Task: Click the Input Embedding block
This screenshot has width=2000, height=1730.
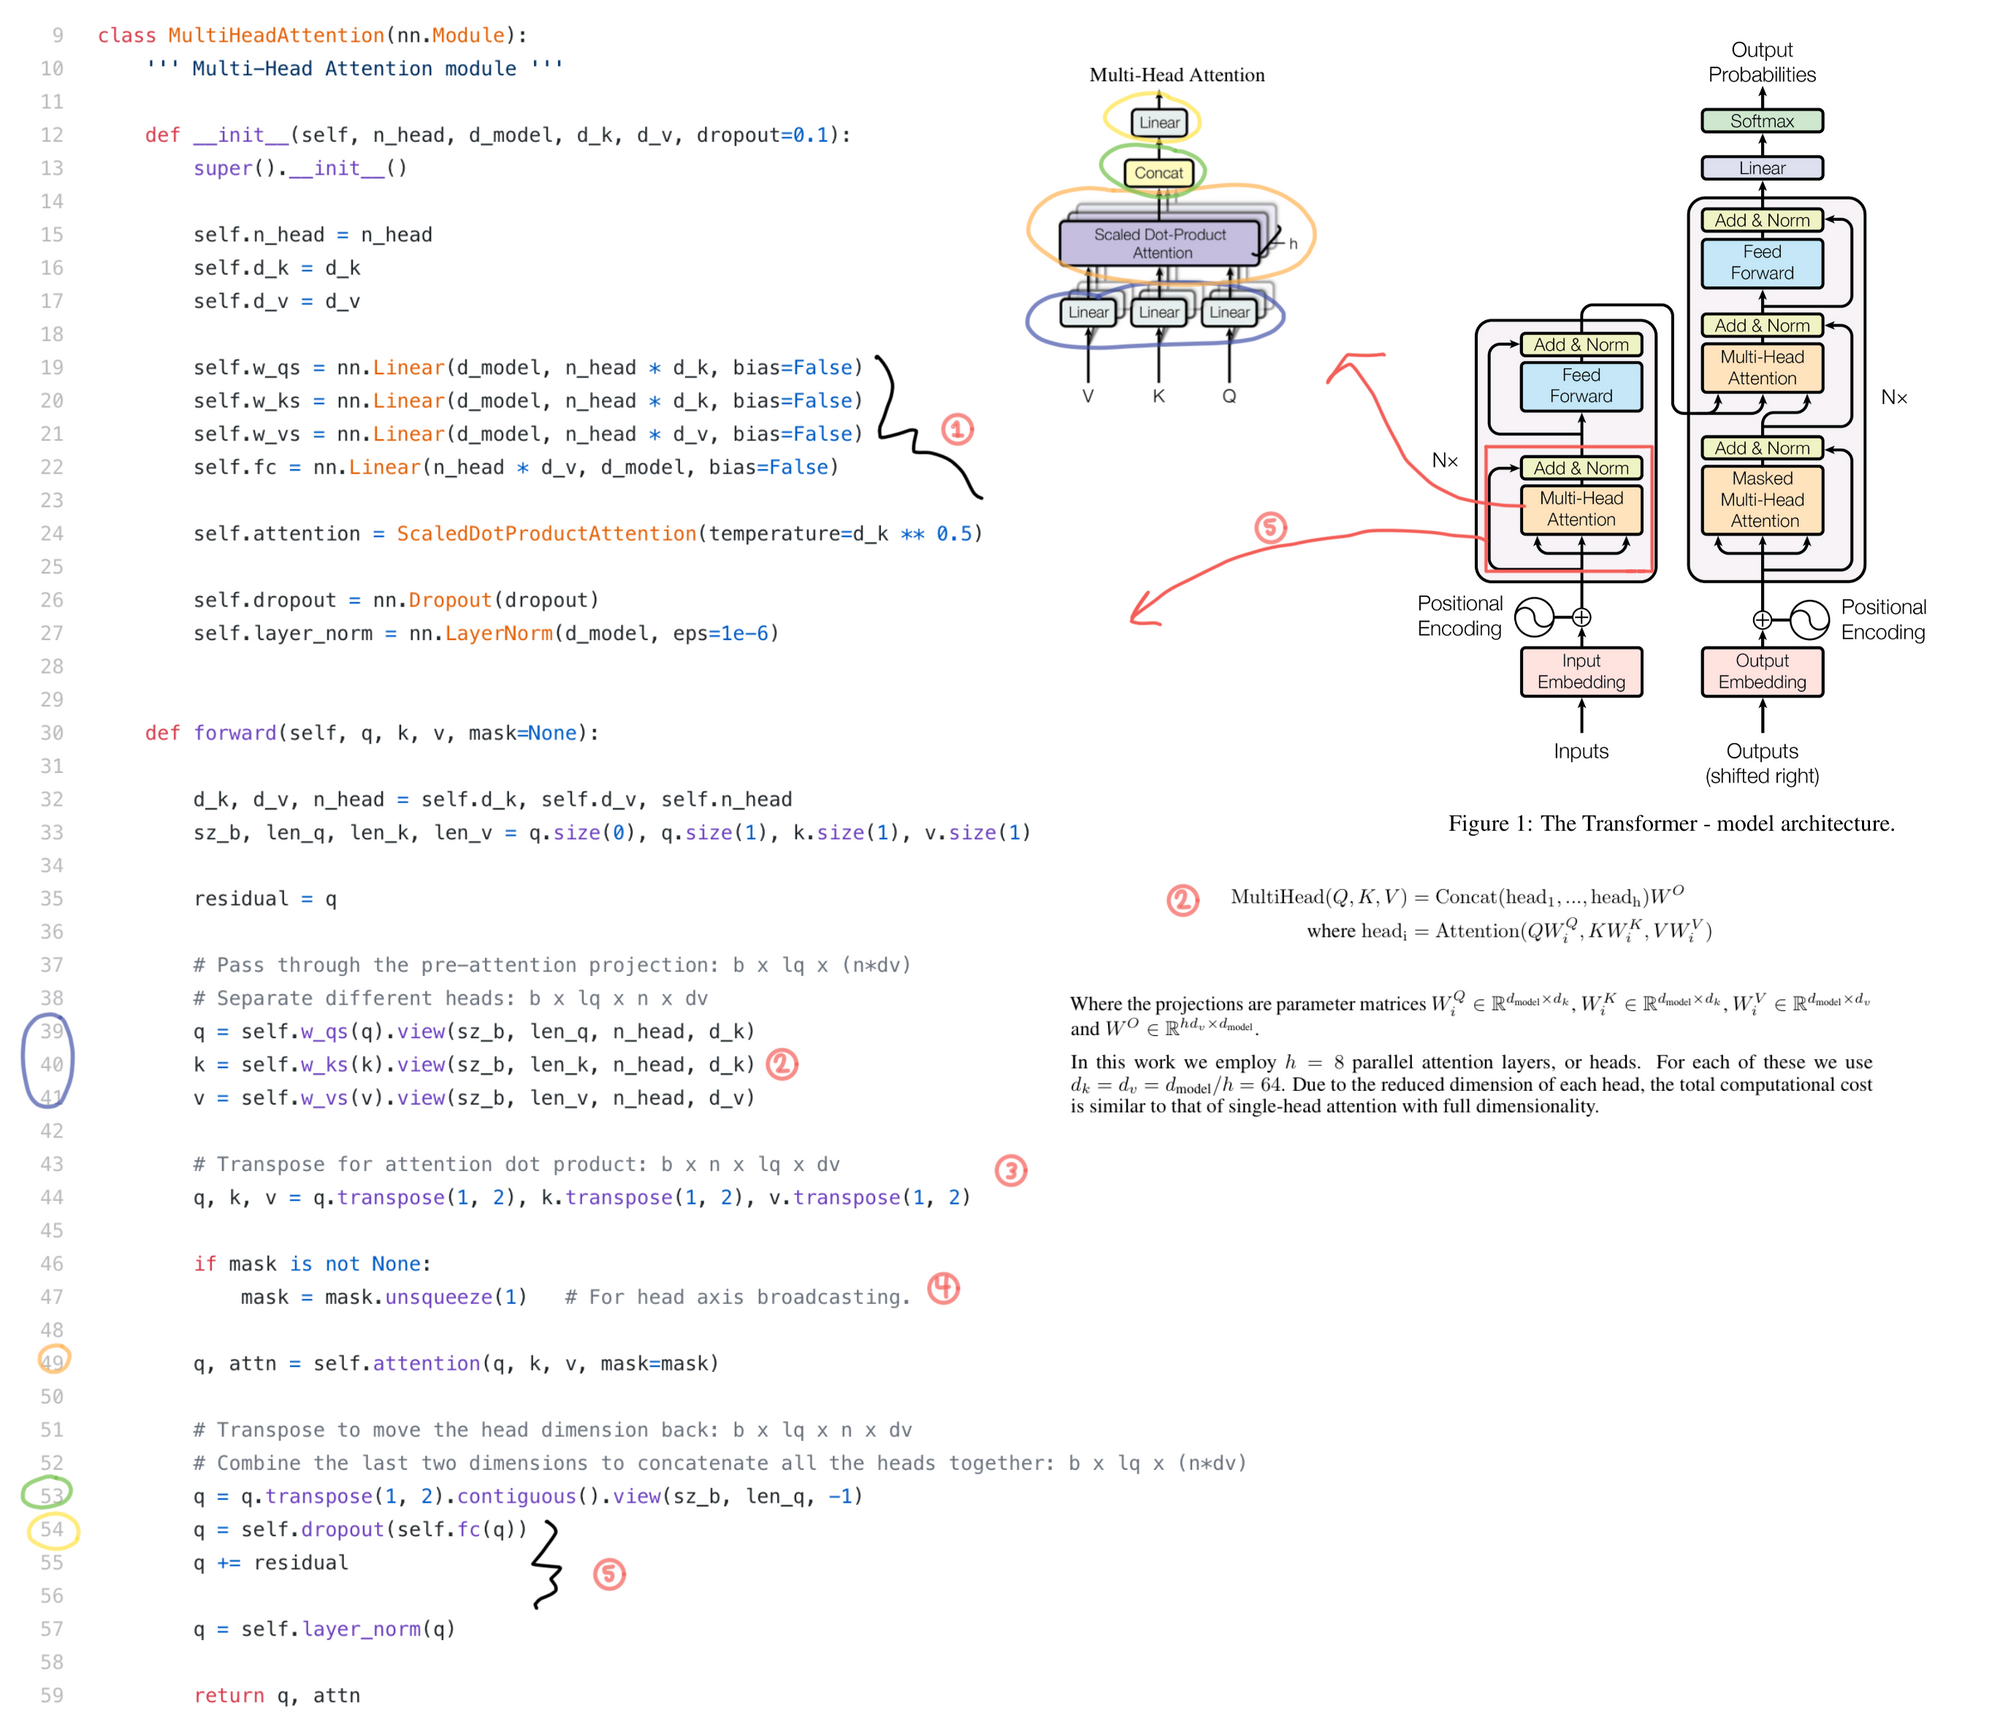Action: (x=1580, y=671)
